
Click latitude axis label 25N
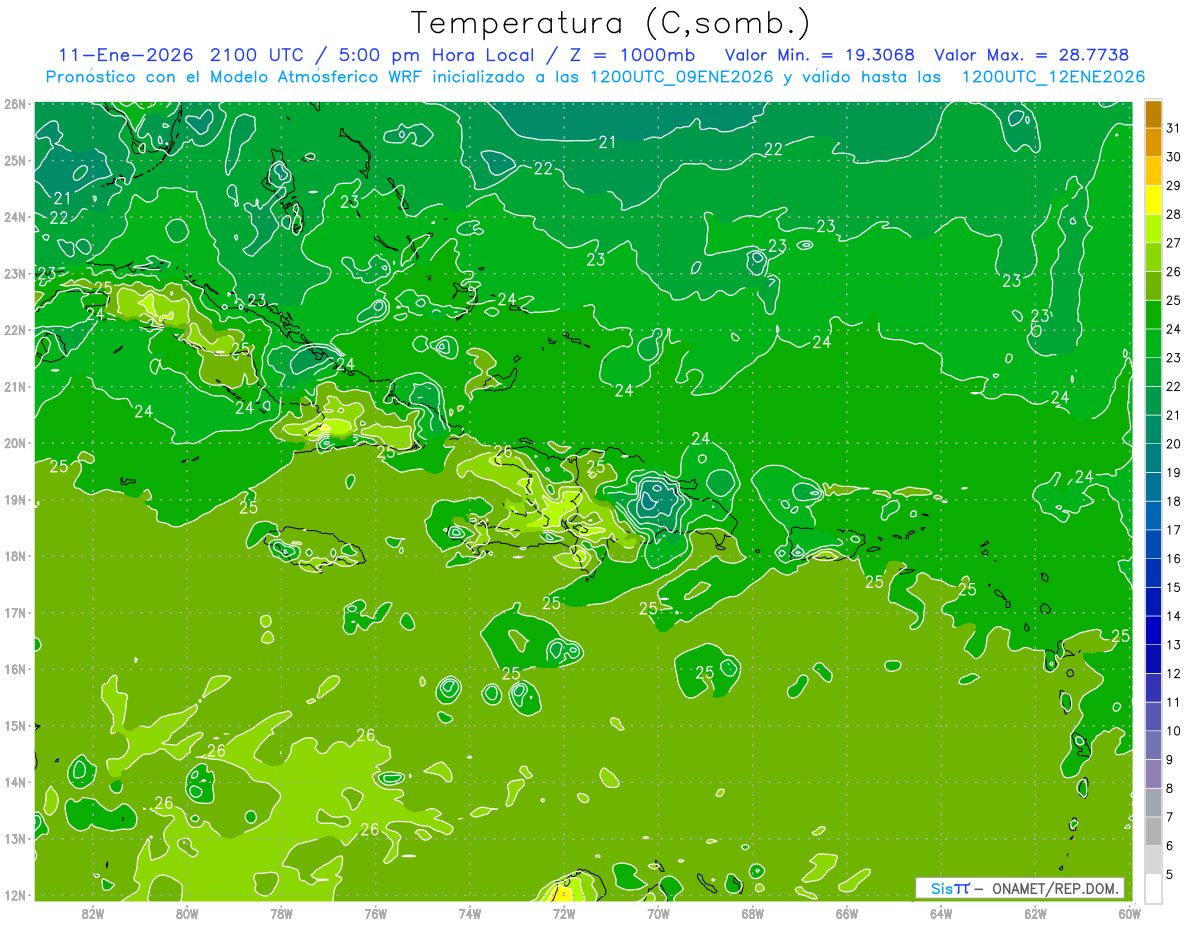point(14,160)
